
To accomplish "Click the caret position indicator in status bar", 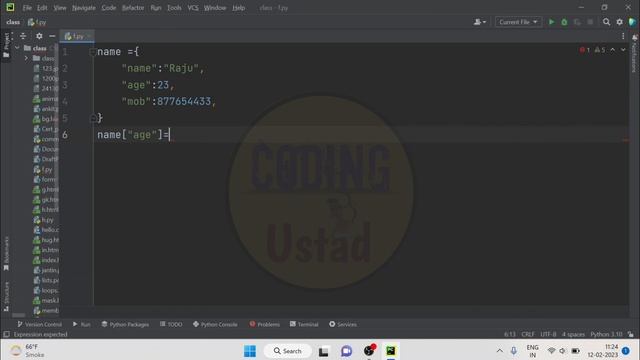I will [509, 334].
